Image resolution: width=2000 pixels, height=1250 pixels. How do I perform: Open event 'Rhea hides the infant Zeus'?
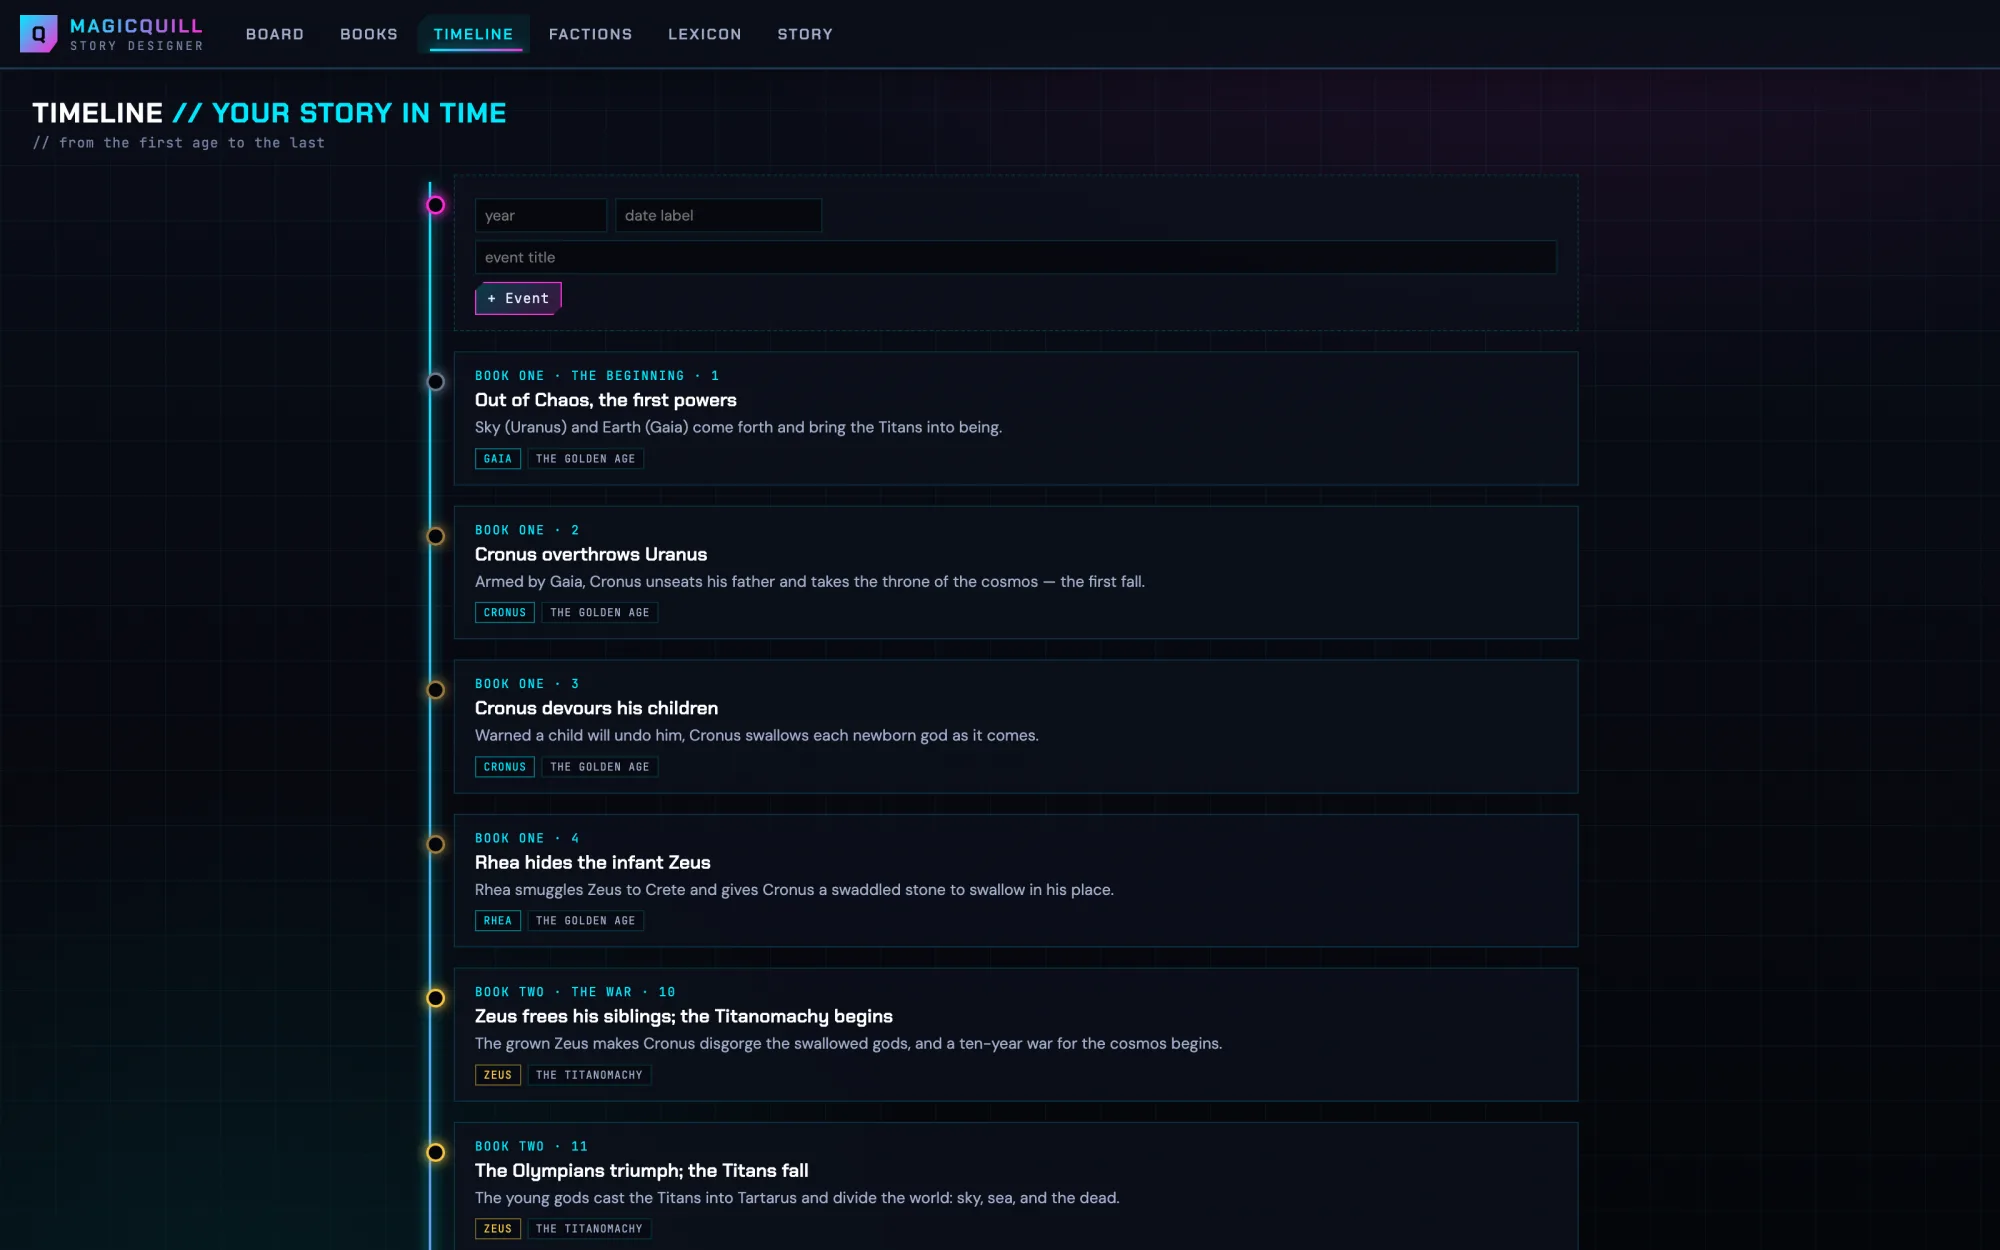[592, 862]
